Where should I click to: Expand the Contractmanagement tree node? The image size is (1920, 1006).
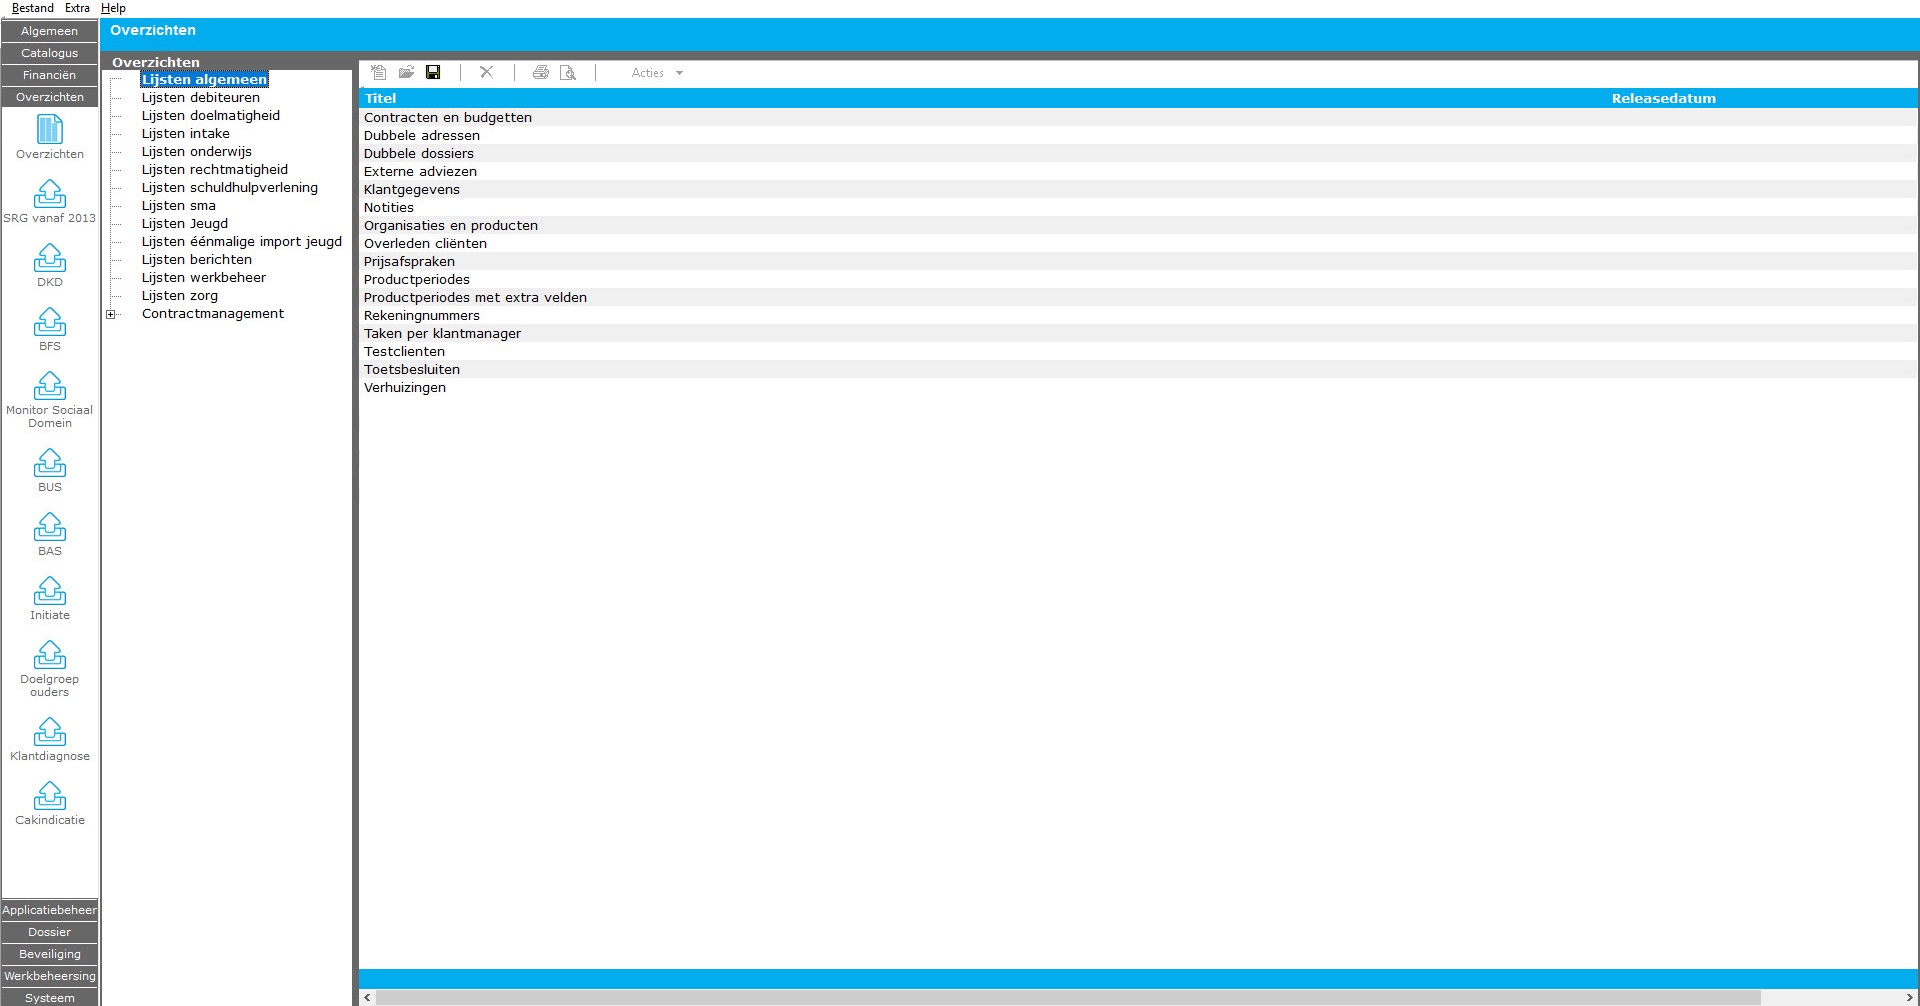coord(111,314)
